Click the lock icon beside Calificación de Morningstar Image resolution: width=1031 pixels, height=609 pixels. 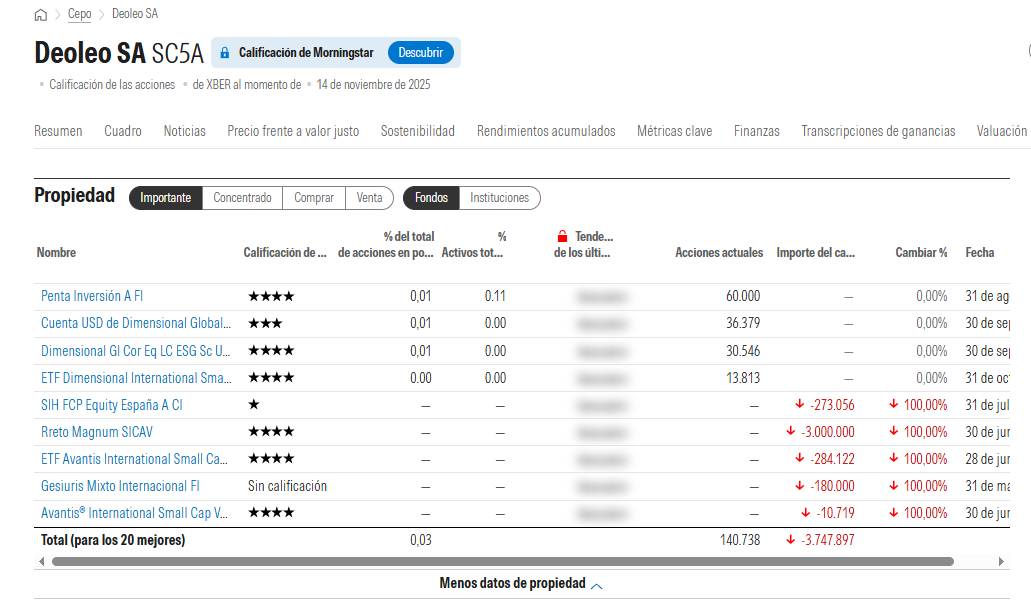pyautogui.click(x=225, y=53)
